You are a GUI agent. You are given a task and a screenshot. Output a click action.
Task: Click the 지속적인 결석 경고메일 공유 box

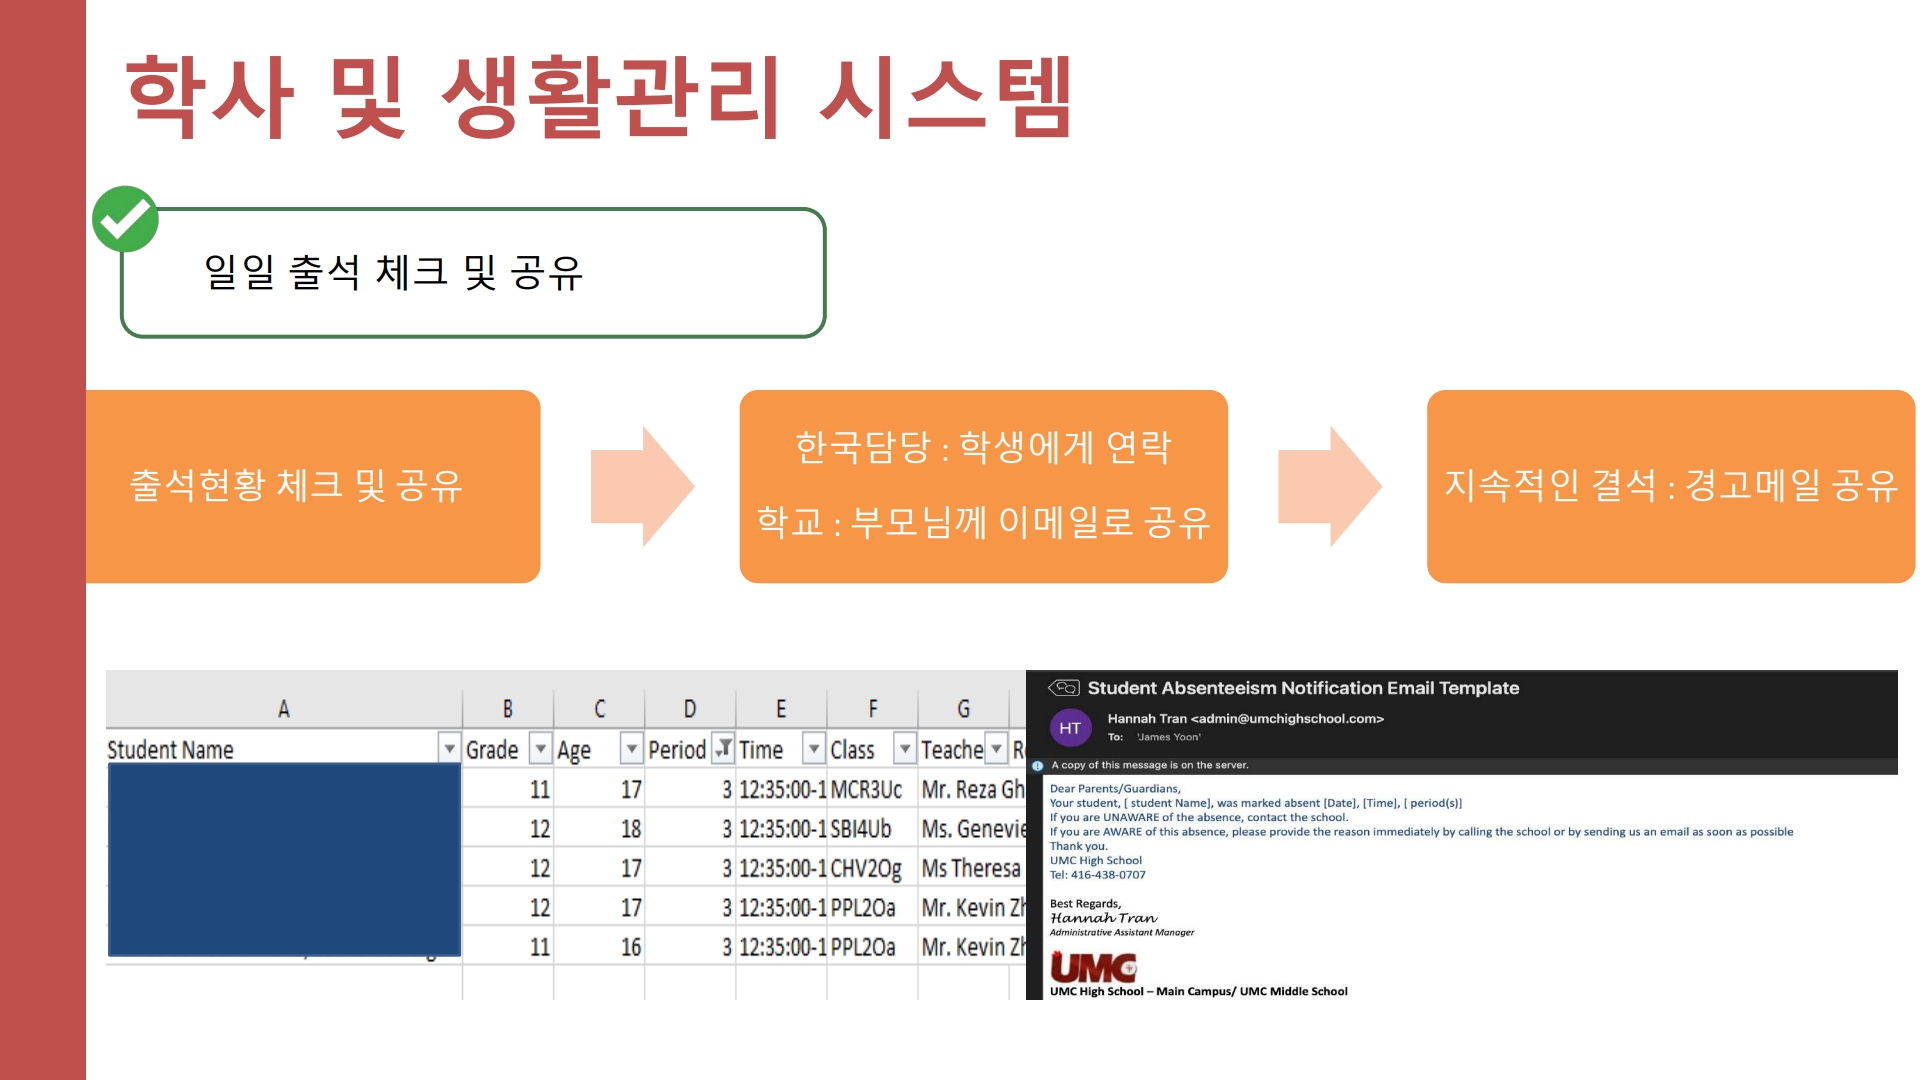pyautogui.click(x=1671, y=486)
